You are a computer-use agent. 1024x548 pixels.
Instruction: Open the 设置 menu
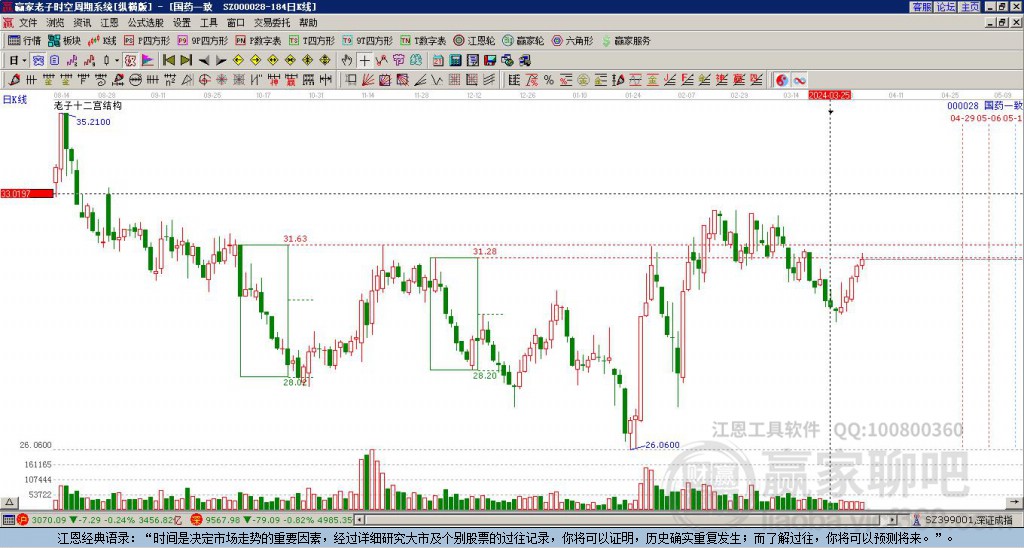[182, 23]
